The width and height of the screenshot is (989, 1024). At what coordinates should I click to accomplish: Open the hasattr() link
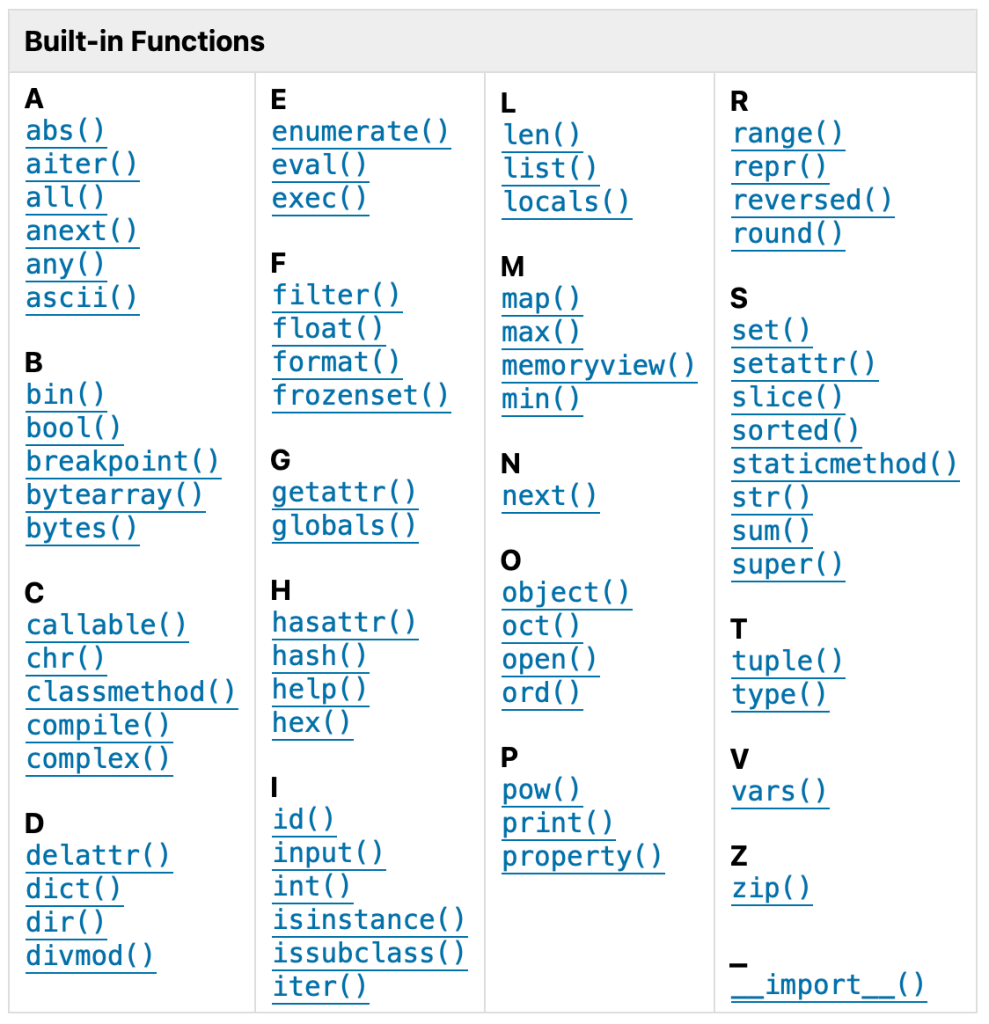coord(344,623)
